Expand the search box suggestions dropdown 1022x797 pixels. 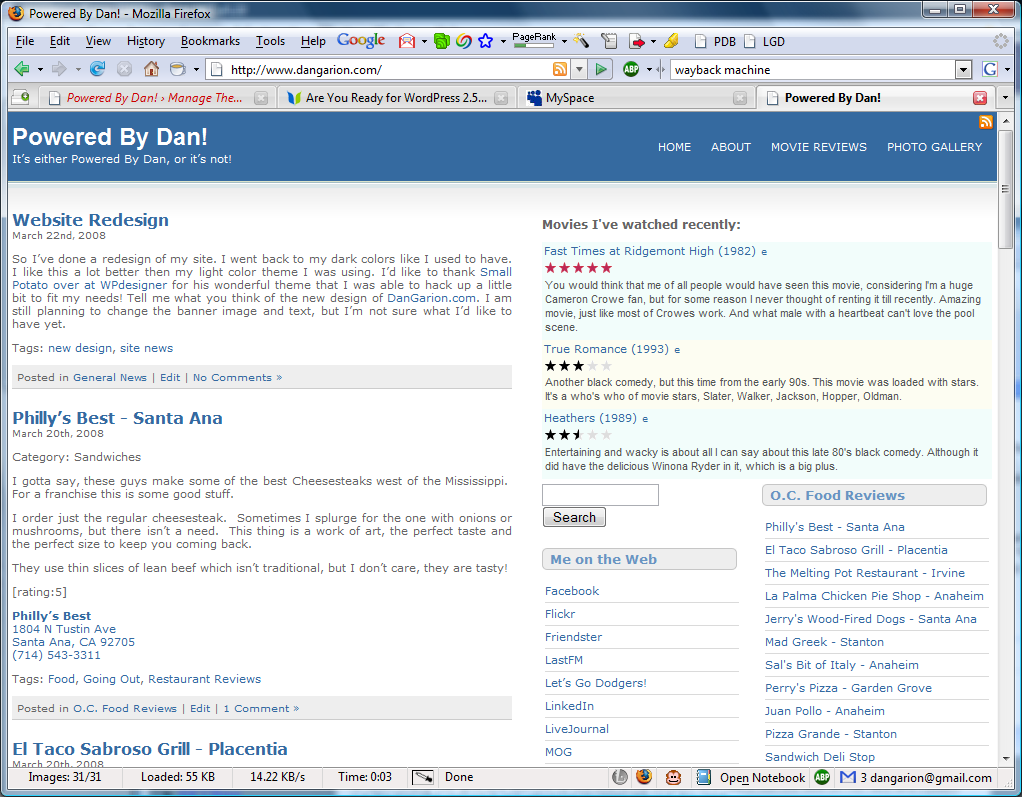[x=963, y=69]
